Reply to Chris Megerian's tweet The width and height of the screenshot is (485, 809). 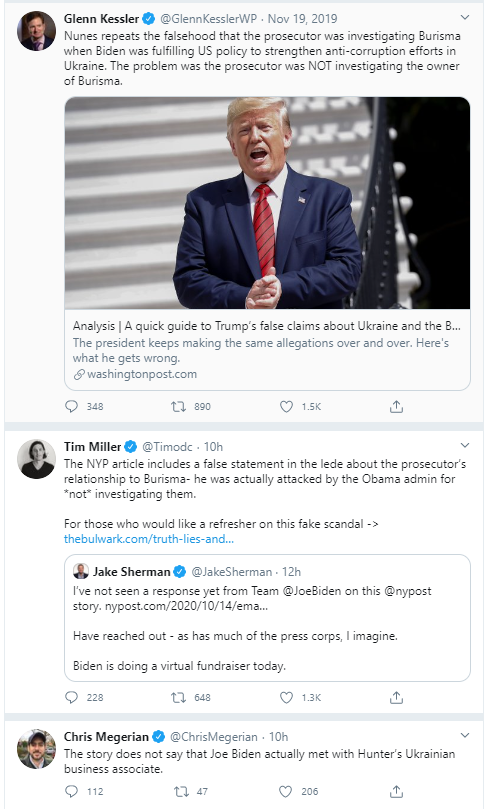(71, 791)
